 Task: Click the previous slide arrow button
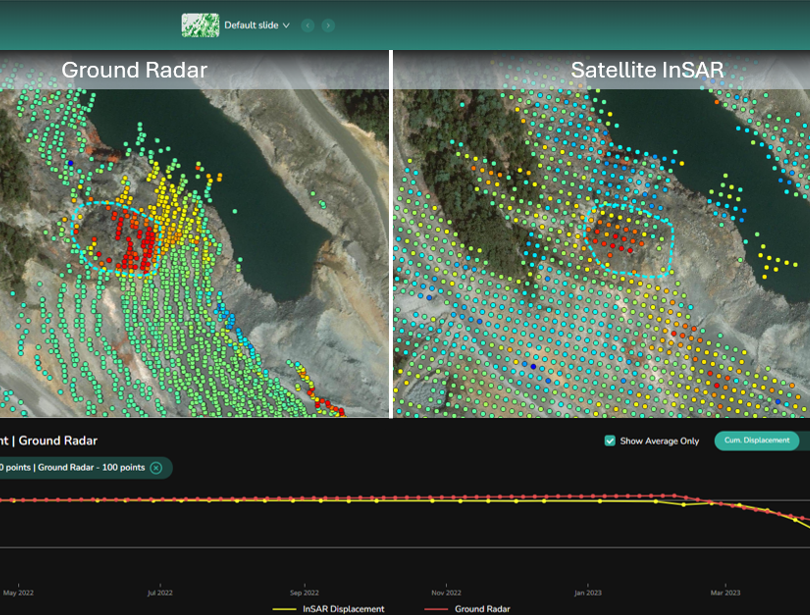coord(308,25)
